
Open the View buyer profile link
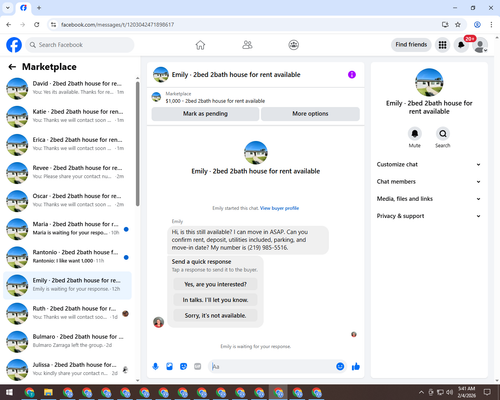point(279,208)
